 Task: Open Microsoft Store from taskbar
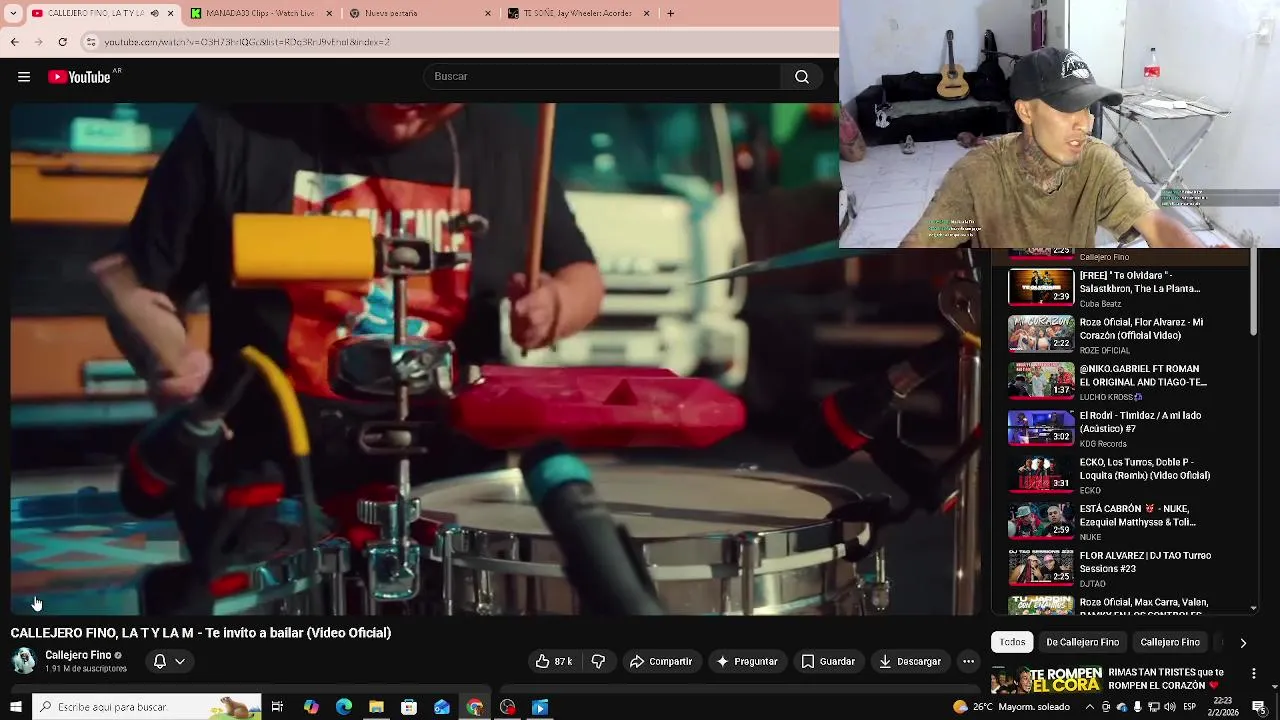[409, 707]
